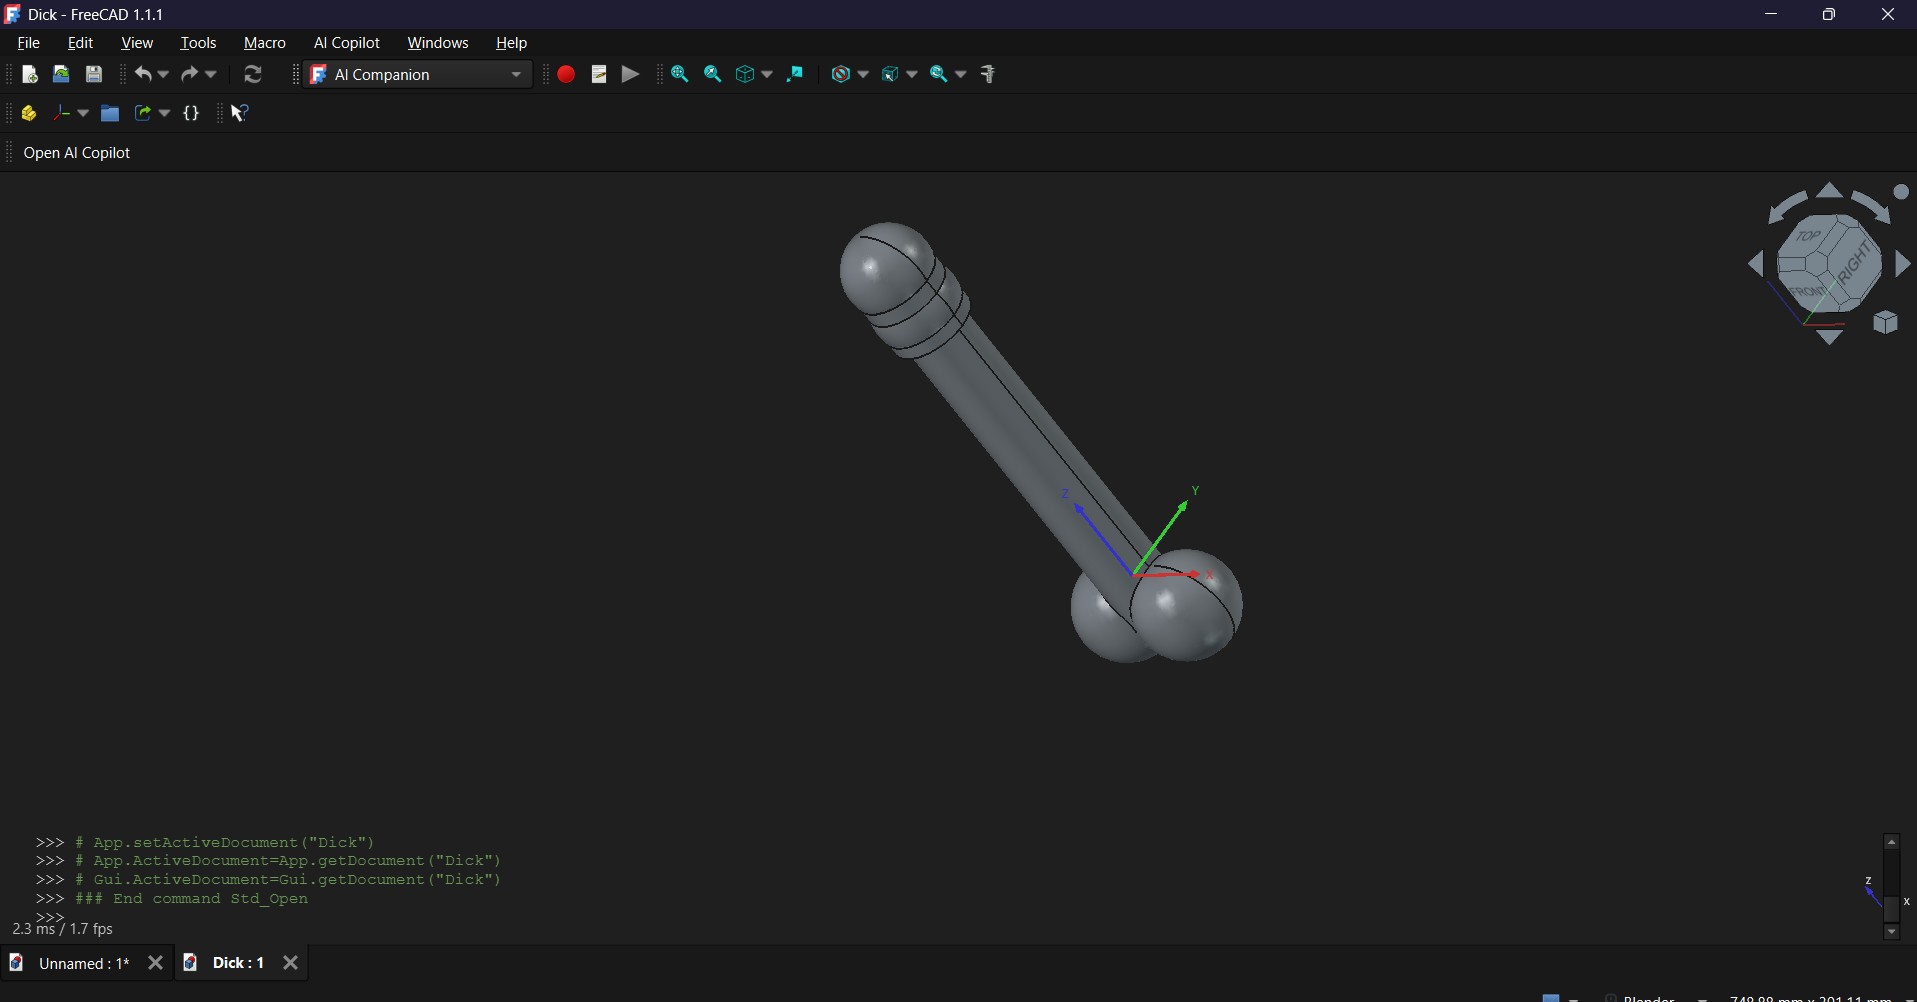Fit selection using the Zoom Selection icon
The width and height of the screenshot is (1917, 1002).
(713, 75)
